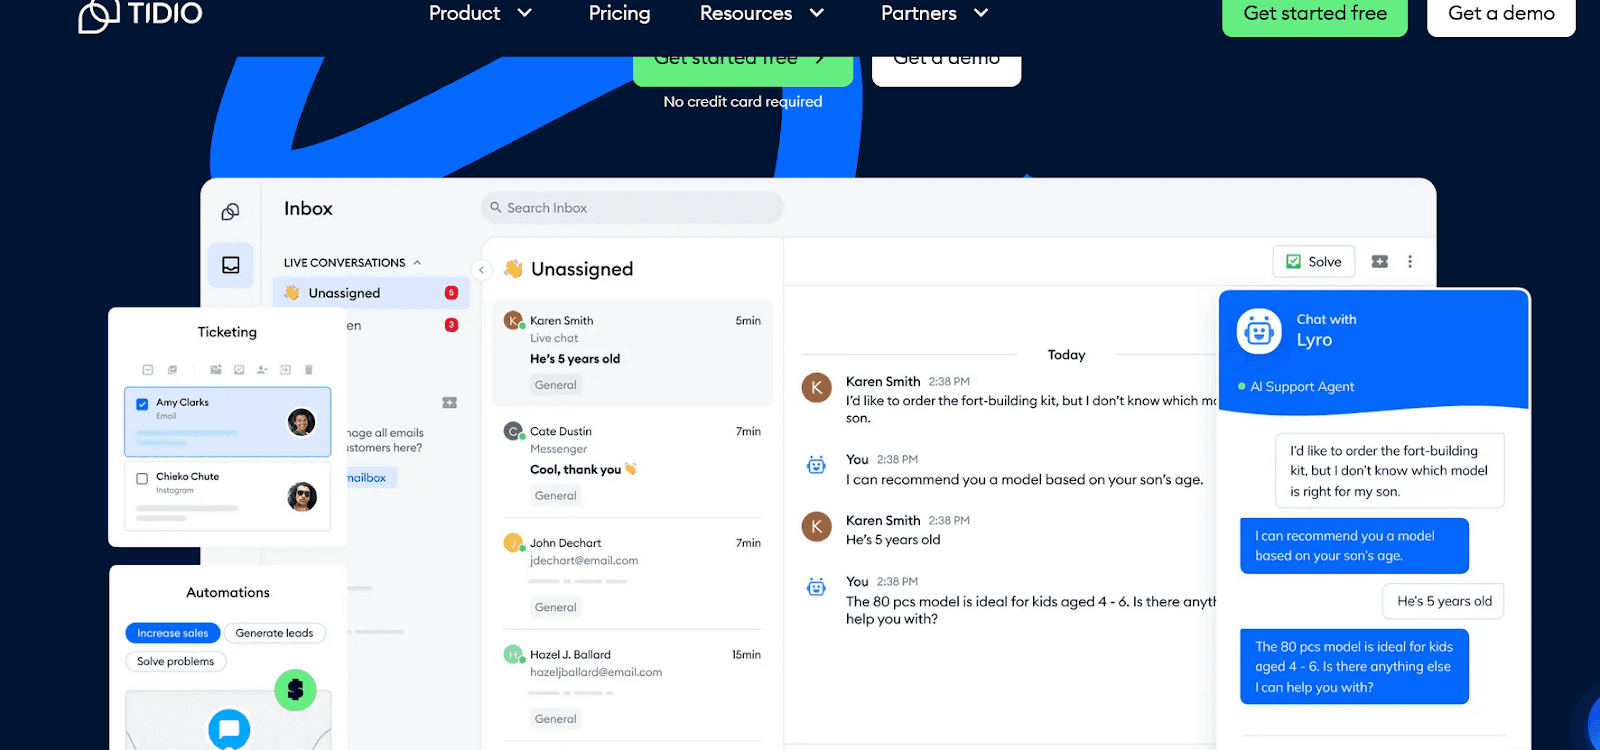Click the Search Inbox field
The height and width of the screenshot is (750, 1600).
640,208
